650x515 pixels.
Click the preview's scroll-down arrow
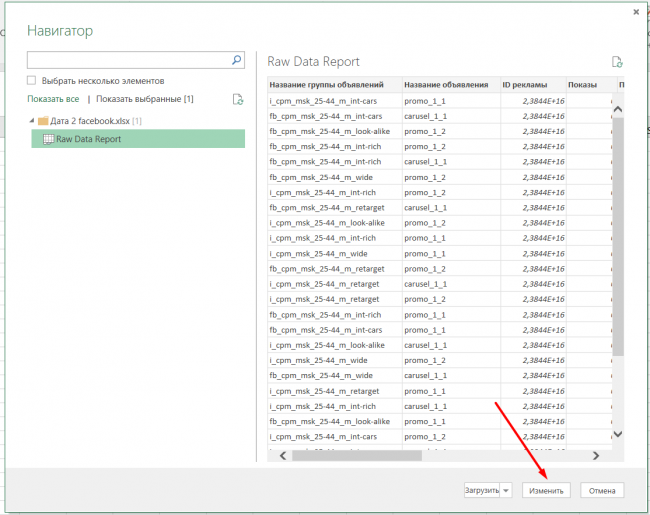(617, 433)
